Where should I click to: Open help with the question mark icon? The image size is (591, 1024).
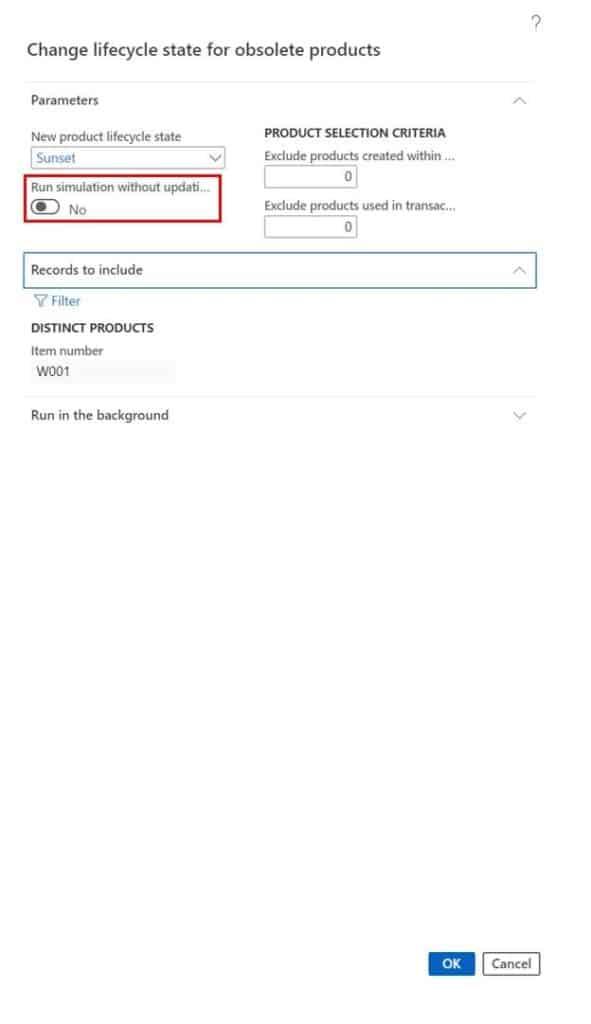coord(535,24)
